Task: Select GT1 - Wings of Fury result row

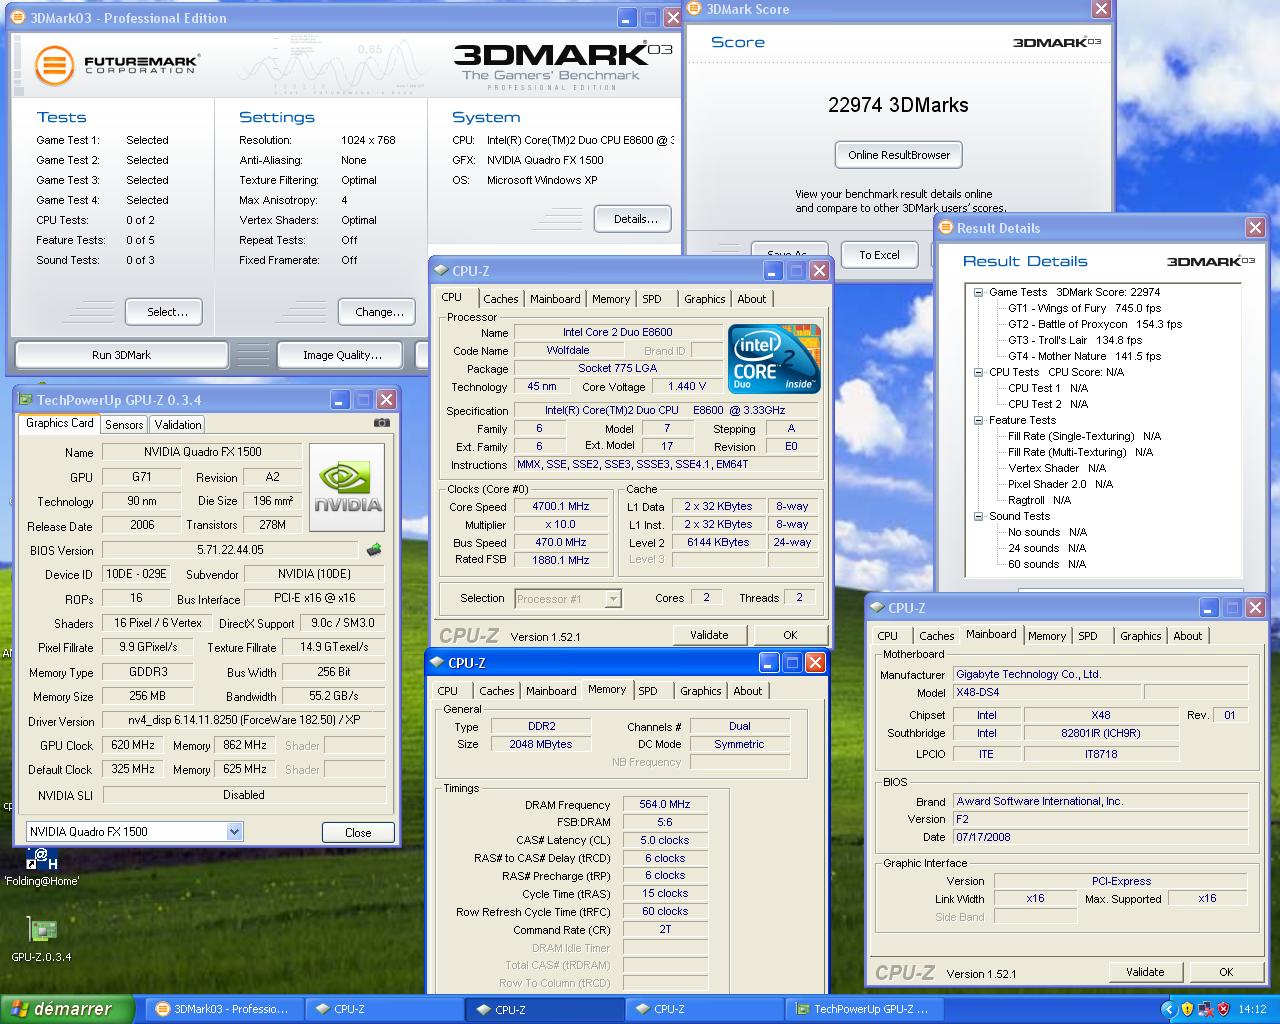Action: coord(1084,308)
